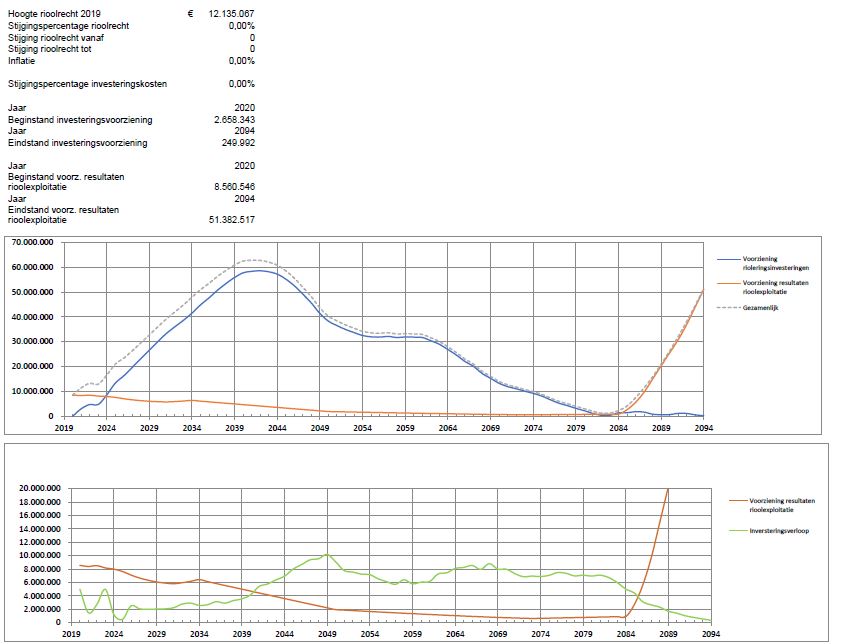Click the Beginstand investeringsvoorziening value 2.658.343

pos(234,119)
